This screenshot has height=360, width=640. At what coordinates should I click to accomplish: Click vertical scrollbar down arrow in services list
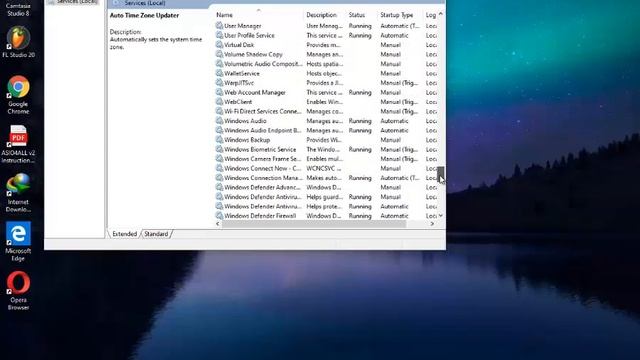point(441,216)
